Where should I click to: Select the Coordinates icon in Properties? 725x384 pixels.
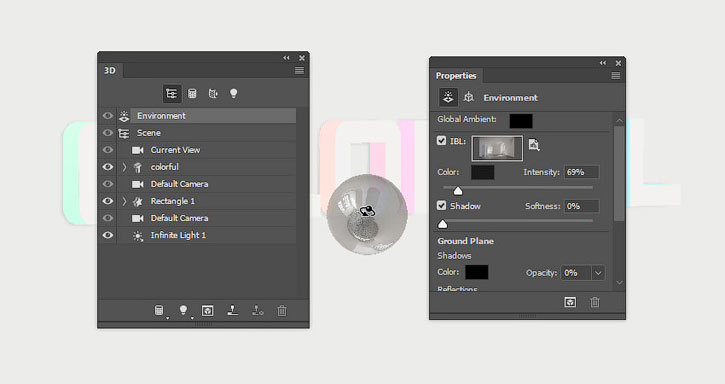pos(469,97)
